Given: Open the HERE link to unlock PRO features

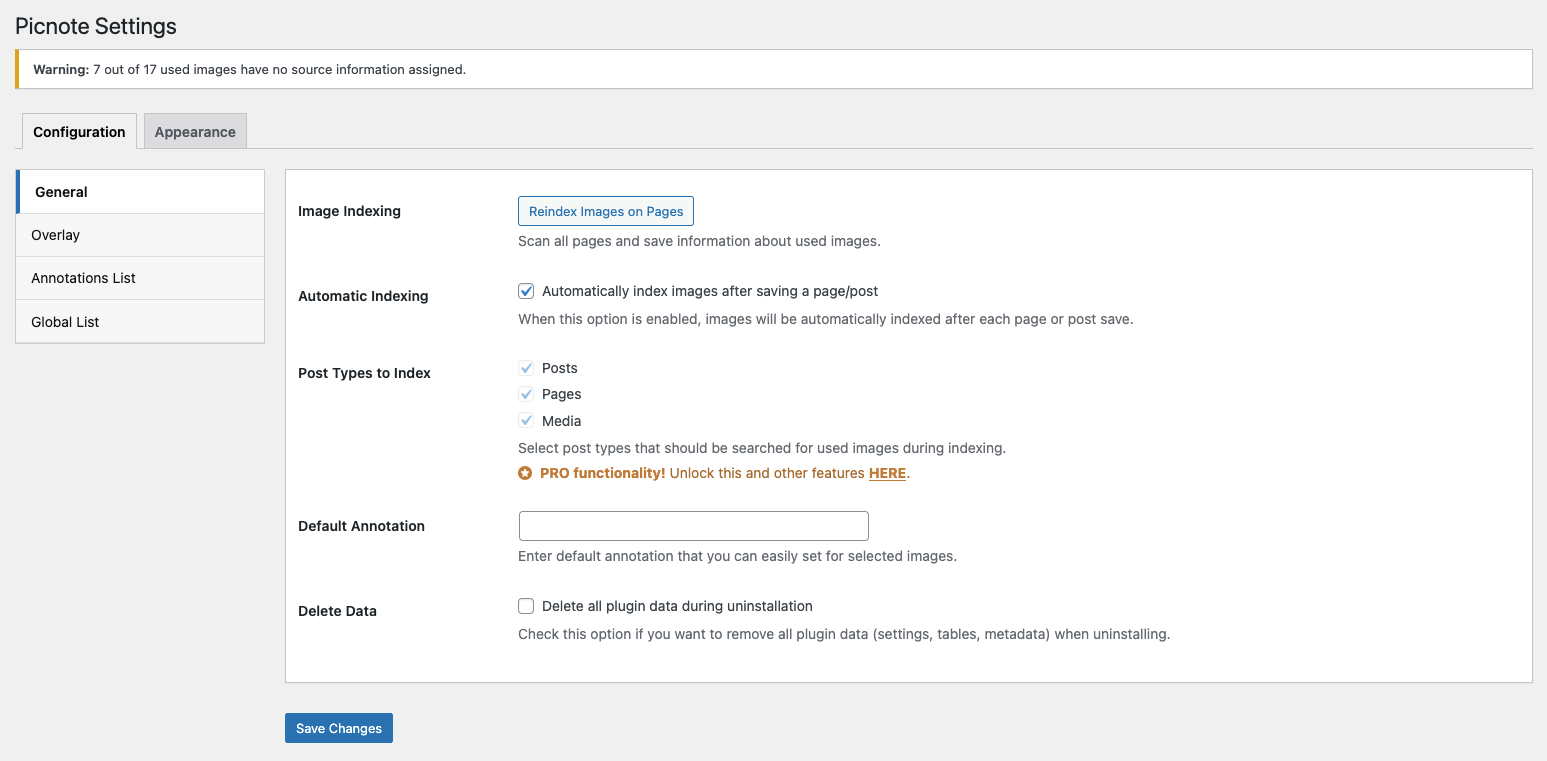Looking at the screenshot, I should 886,472.
